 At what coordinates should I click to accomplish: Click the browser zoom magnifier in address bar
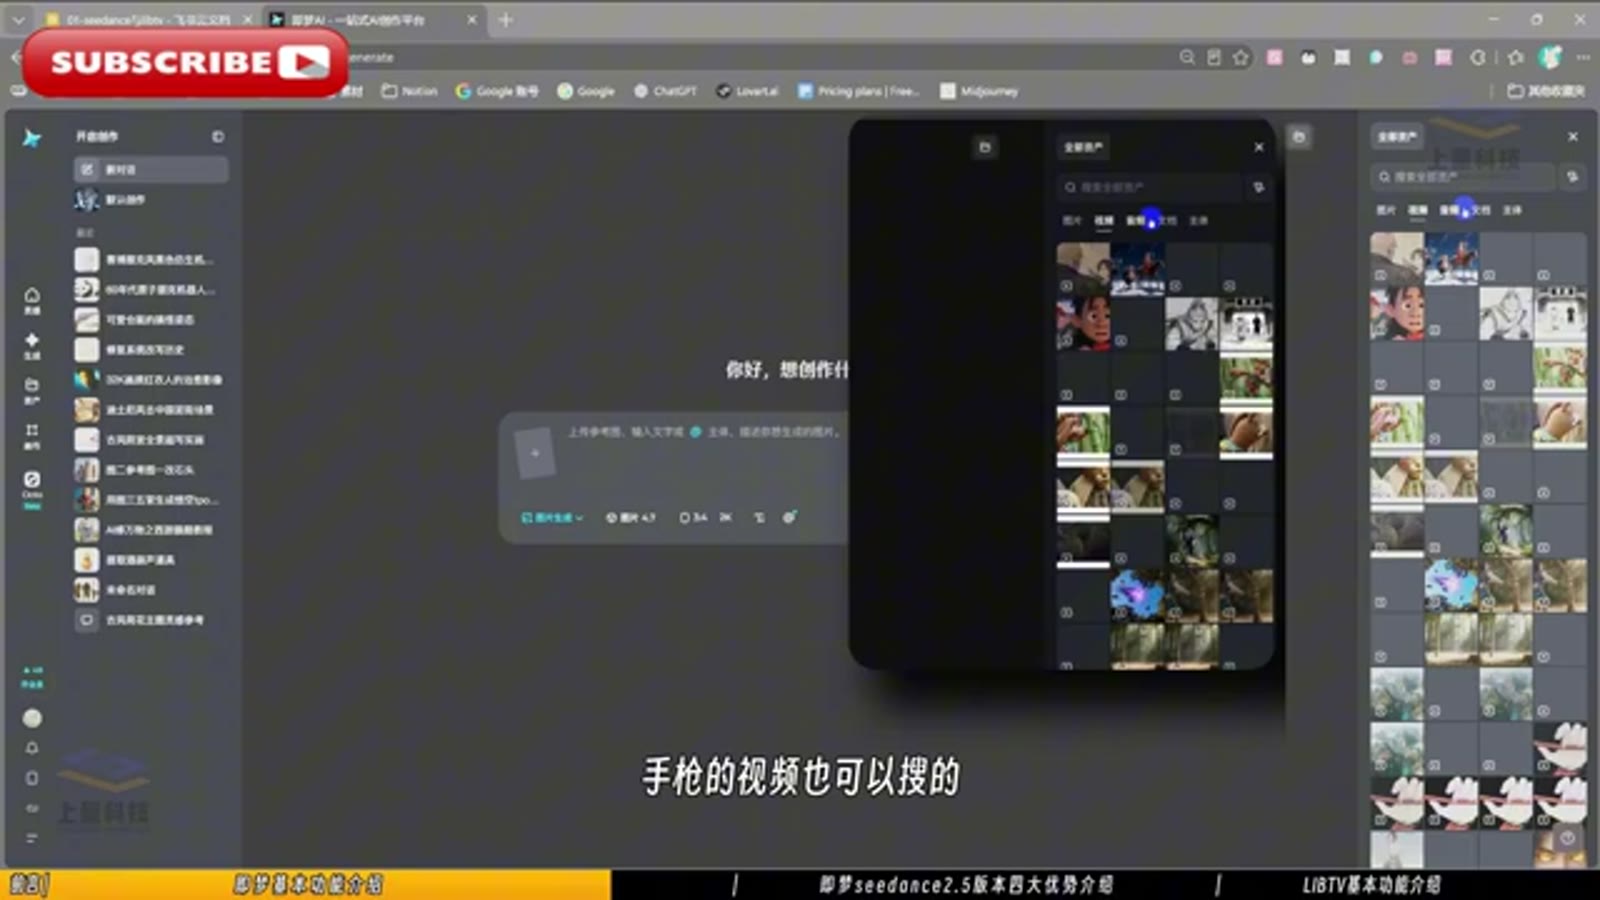(1187, 58)
